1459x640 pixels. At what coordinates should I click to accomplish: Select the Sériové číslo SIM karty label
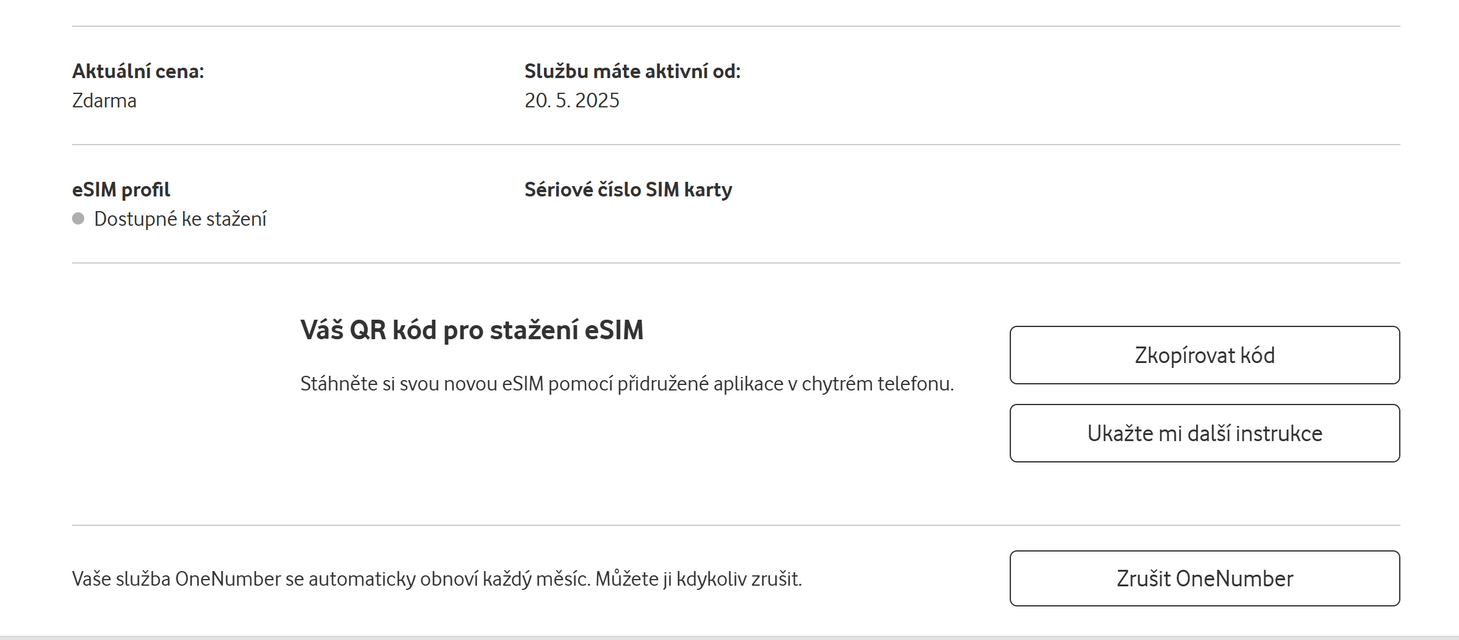pyautogui.click(x=628, y=190)
